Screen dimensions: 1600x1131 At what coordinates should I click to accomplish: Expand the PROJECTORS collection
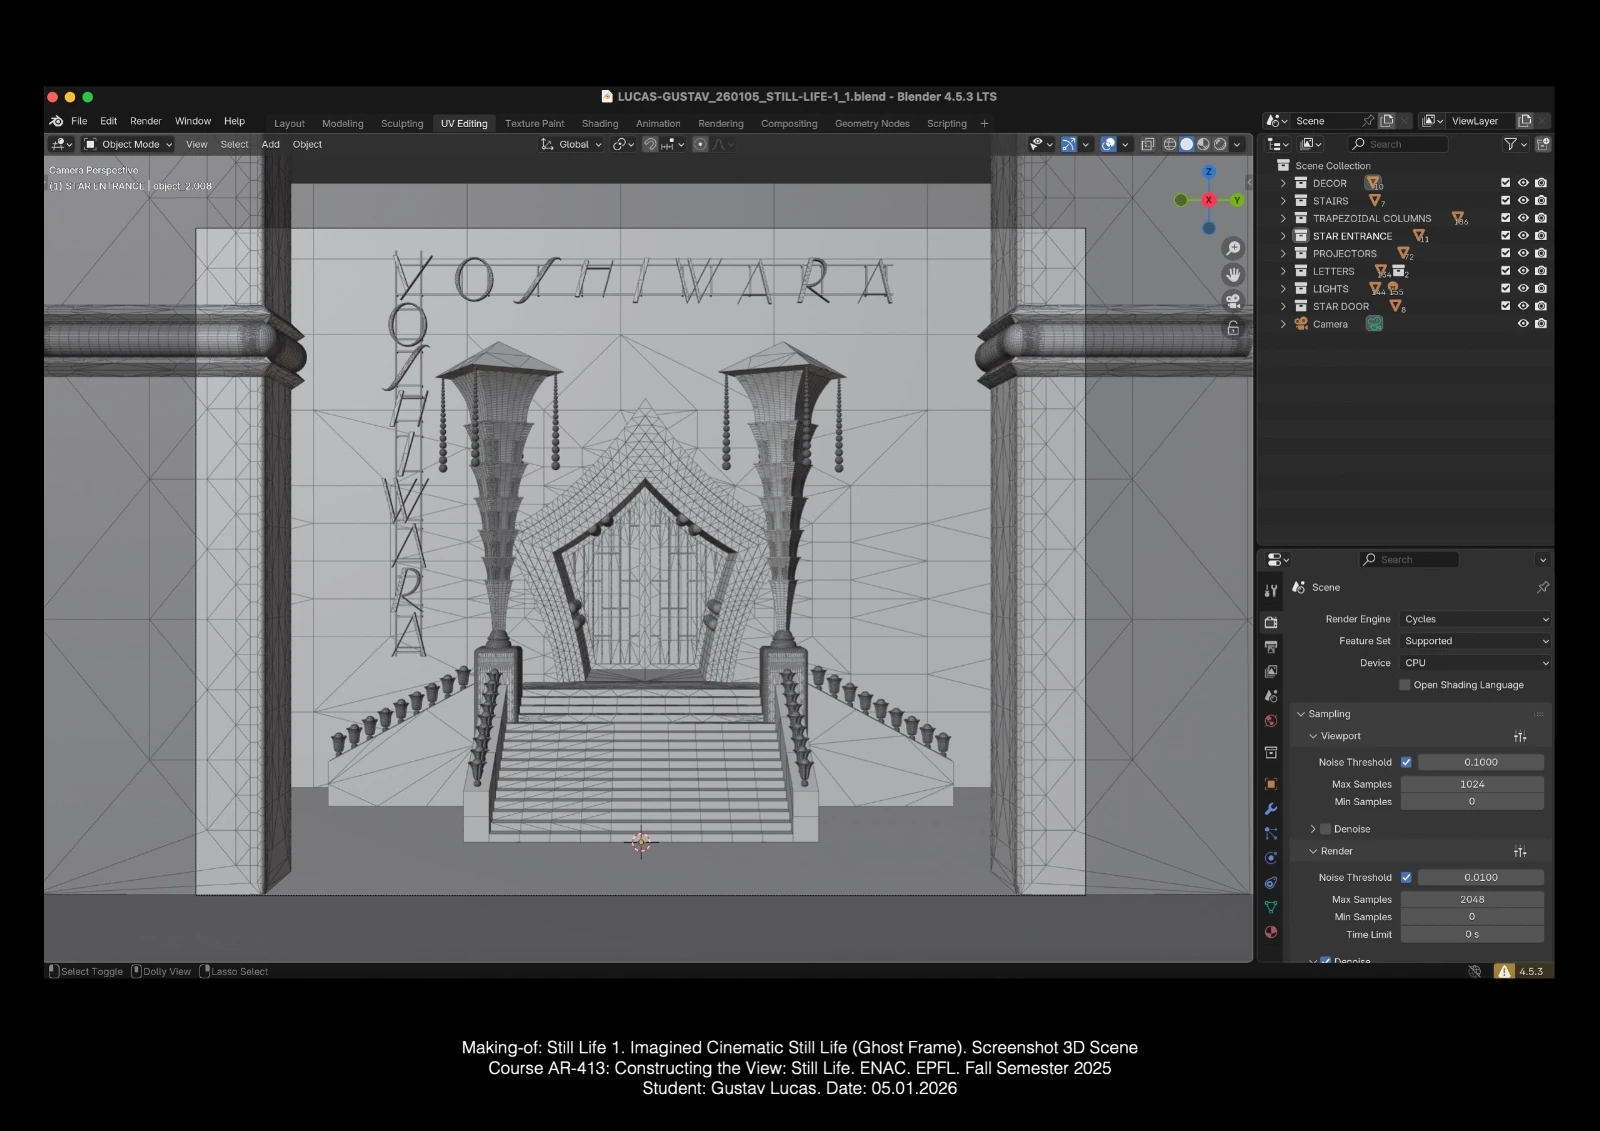(x=1283, y=254)
